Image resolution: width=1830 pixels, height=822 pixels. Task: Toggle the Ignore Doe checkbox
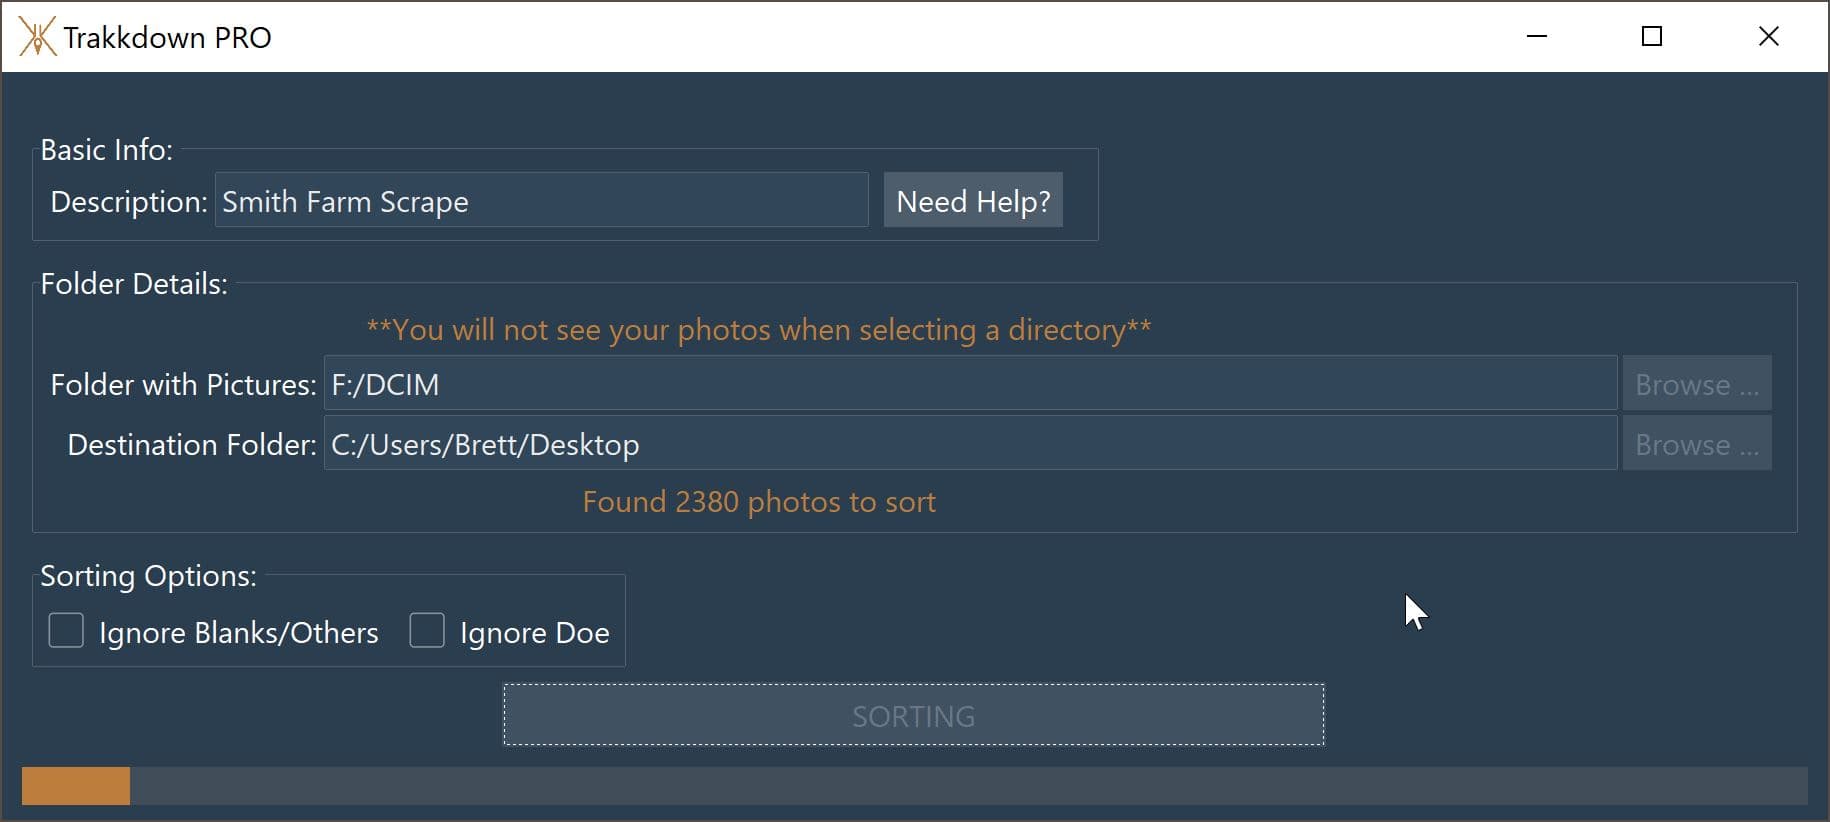coord(427,631)
